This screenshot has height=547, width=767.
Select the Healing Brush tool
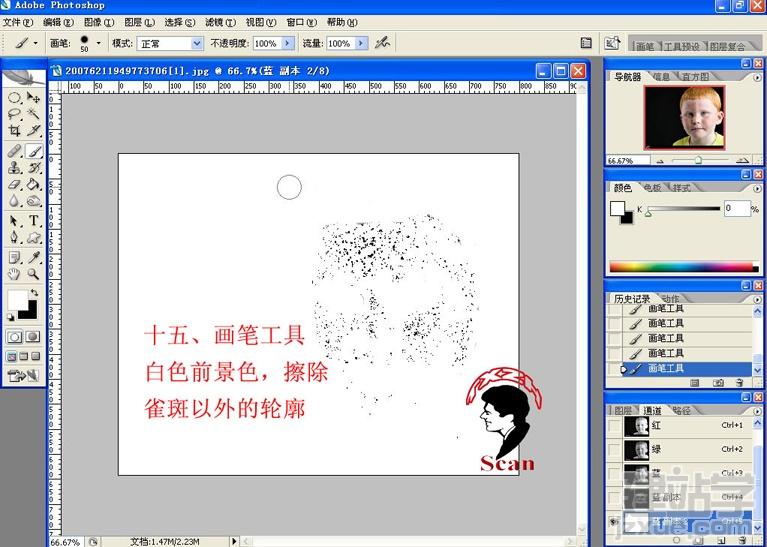tap(14, 151)
